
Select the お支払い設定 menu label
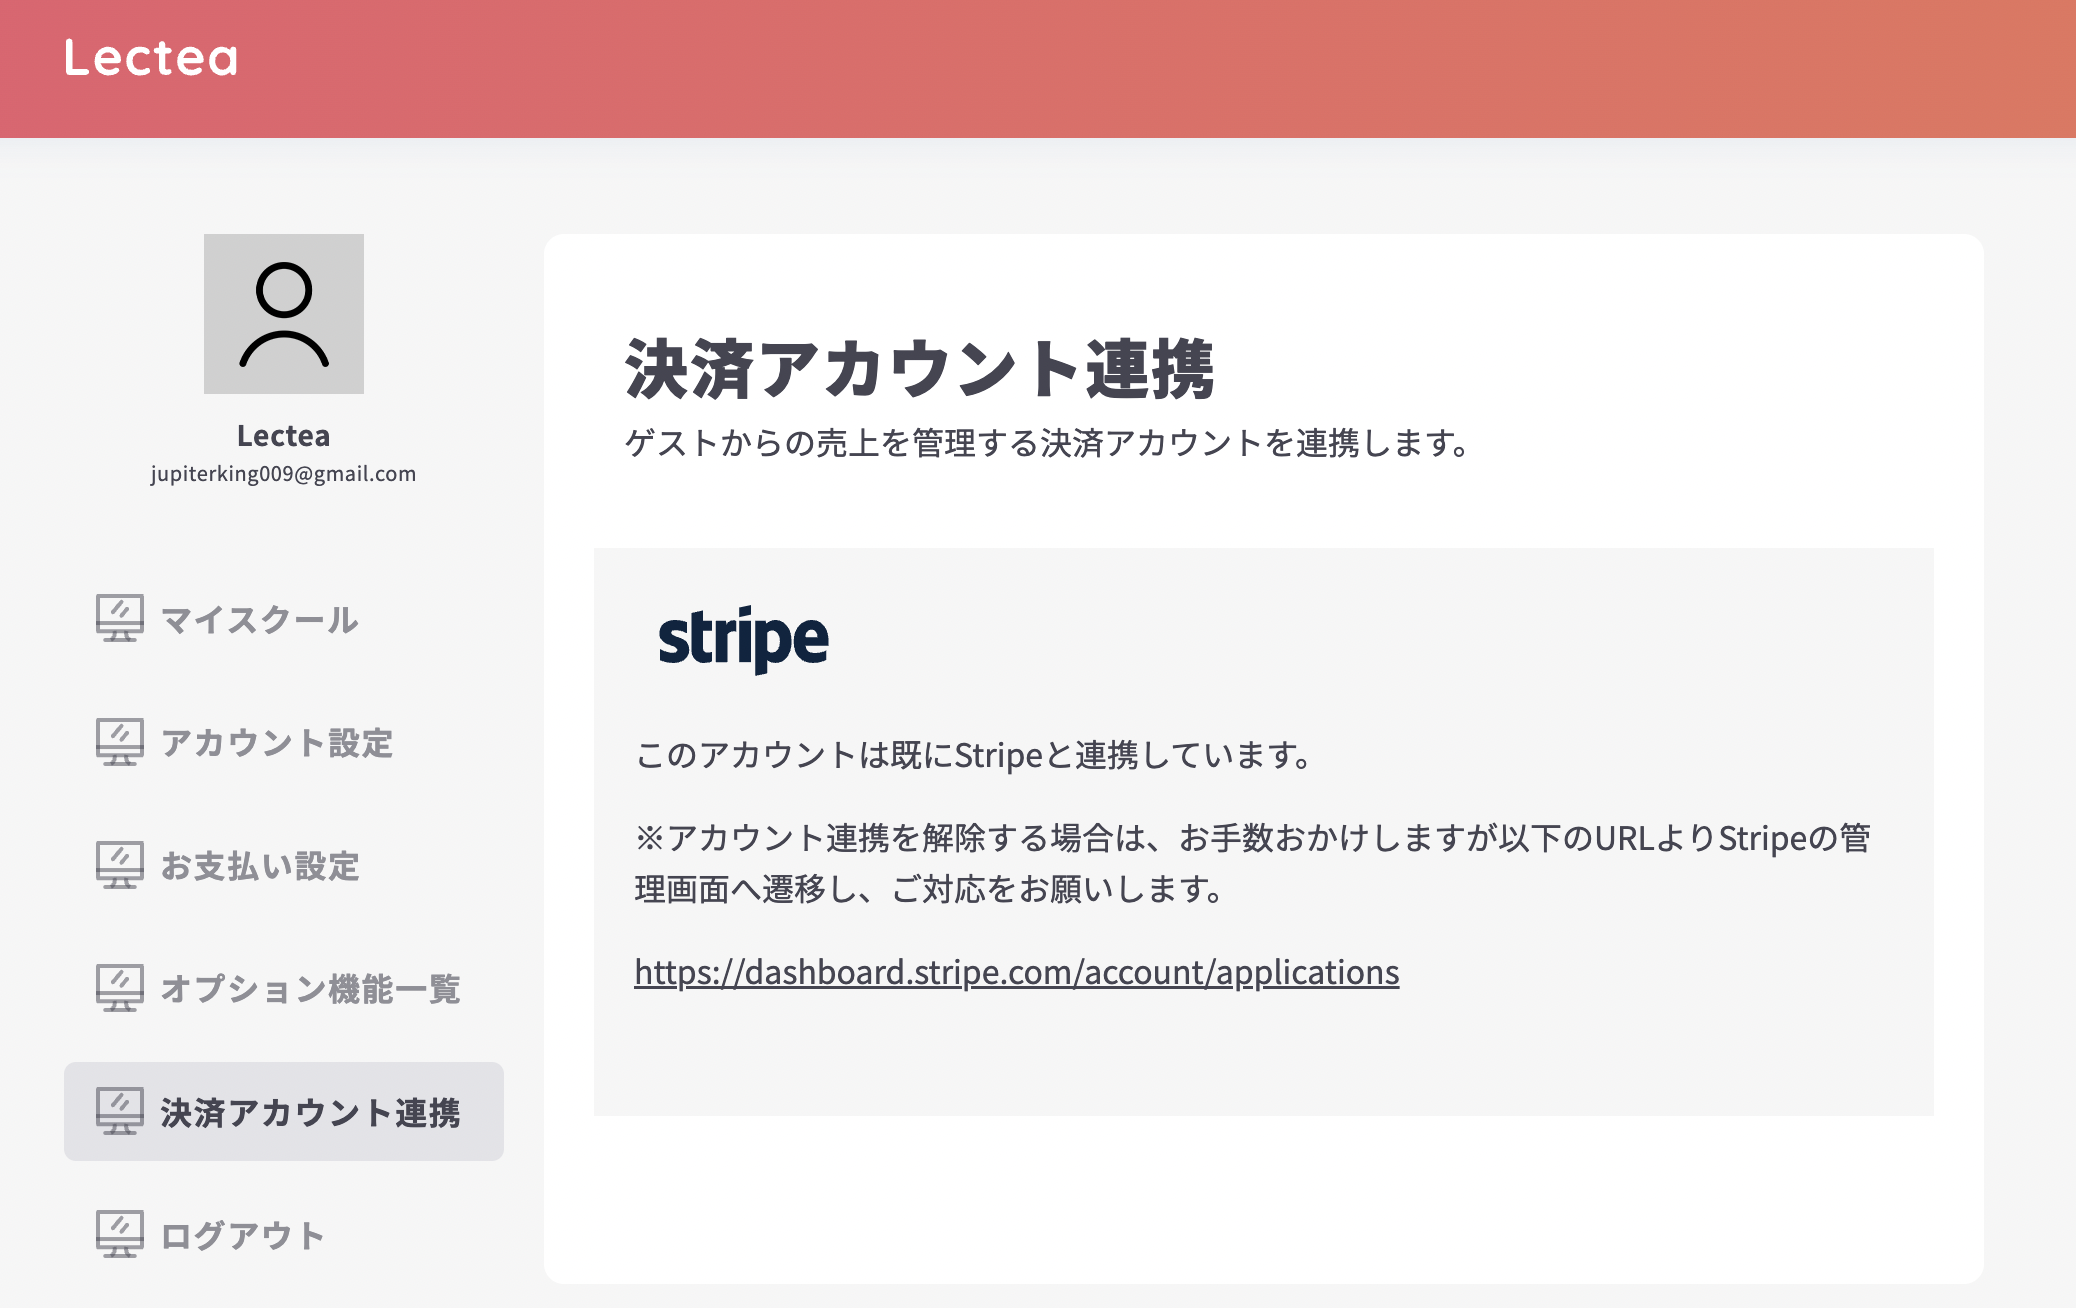click(x=260, y=866)
